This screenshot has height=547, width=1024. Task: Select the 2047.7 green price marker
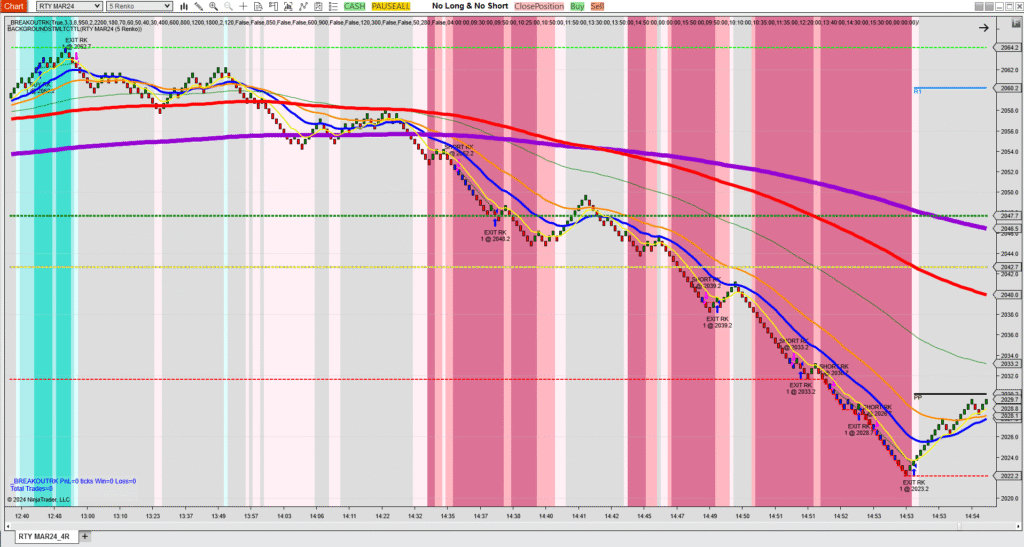pos(1008,215)
